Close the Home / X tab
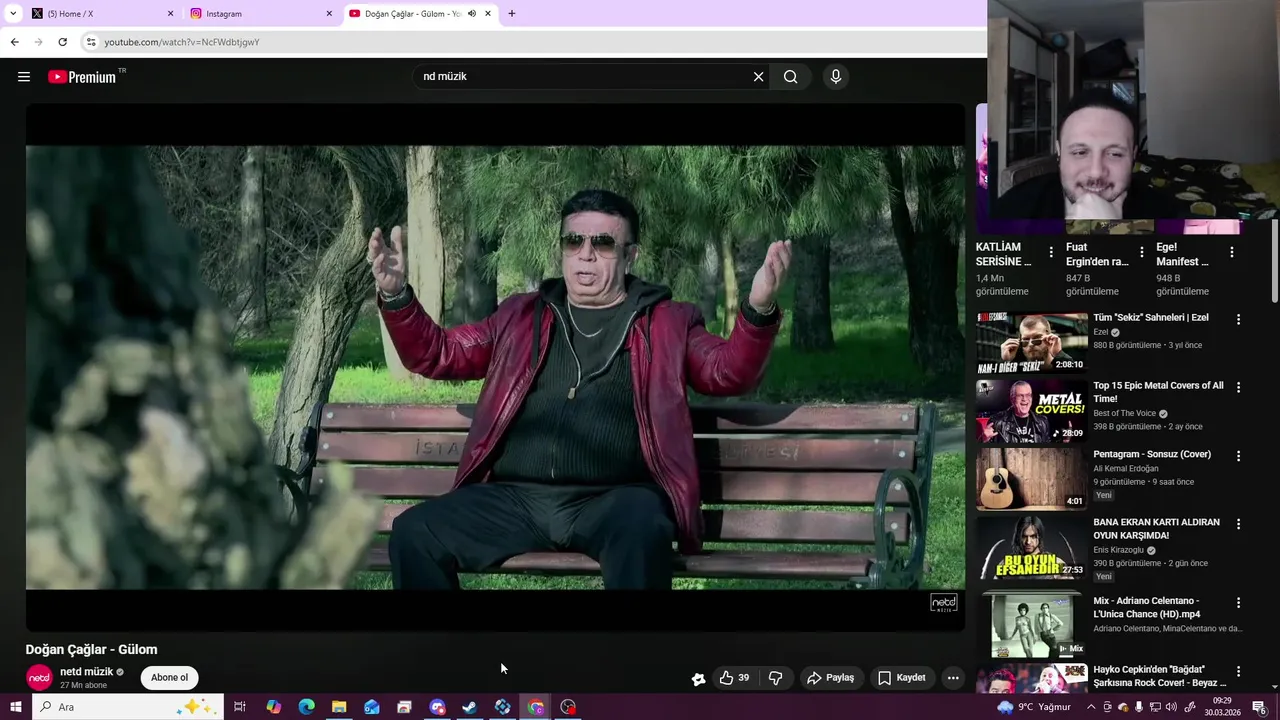1280x720 pixels. (x=170, y=14)
